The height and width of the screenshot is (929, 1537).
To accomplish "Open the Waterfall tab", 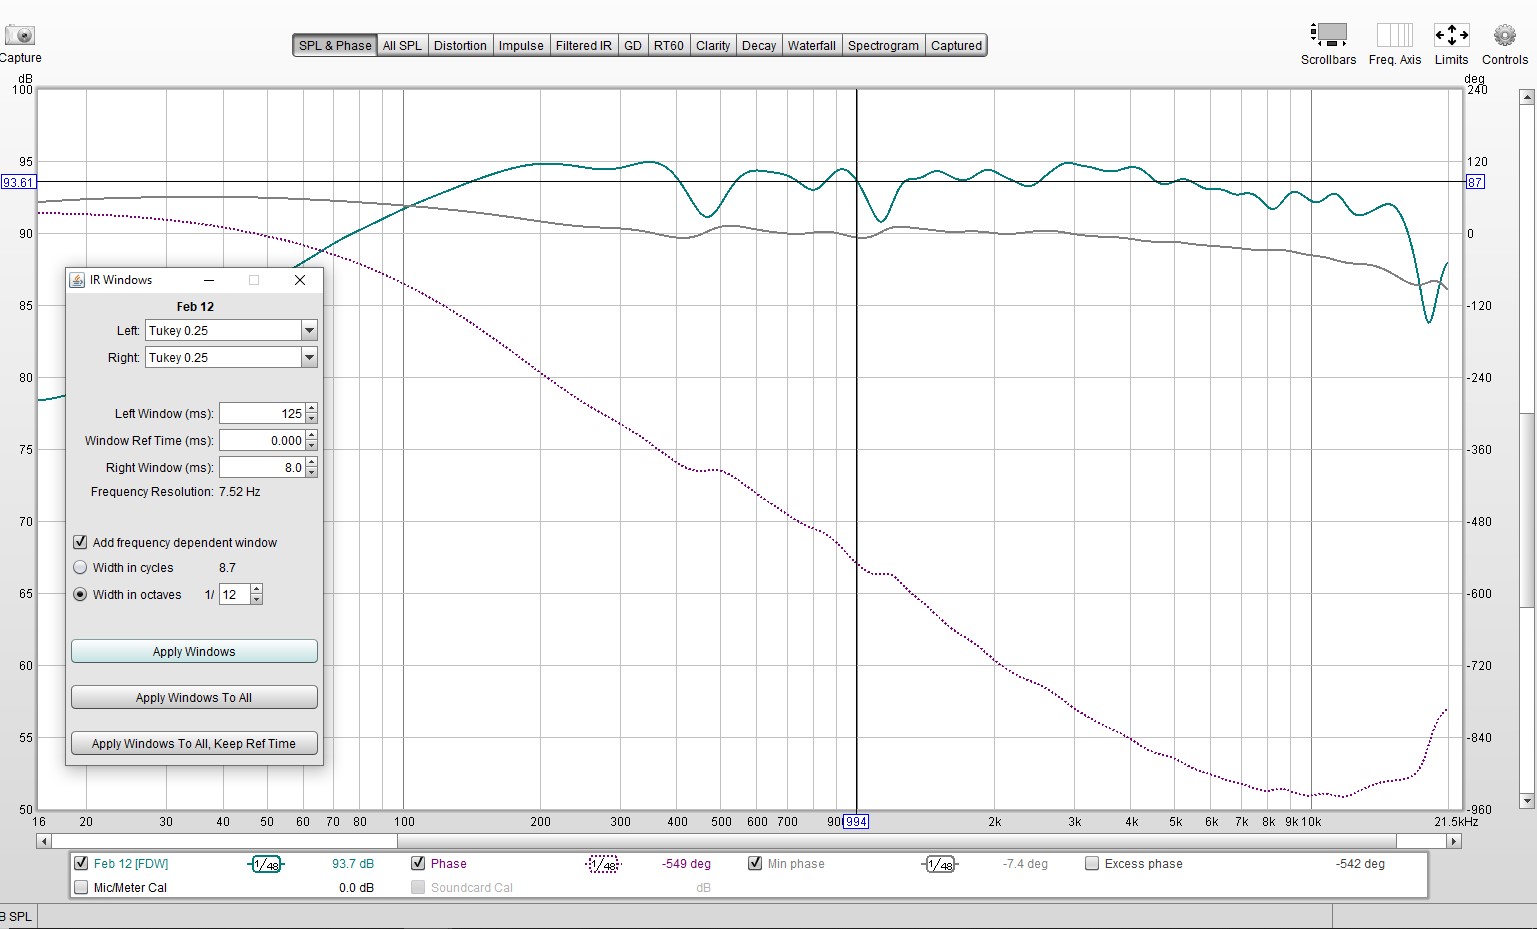I will [811, 45].
